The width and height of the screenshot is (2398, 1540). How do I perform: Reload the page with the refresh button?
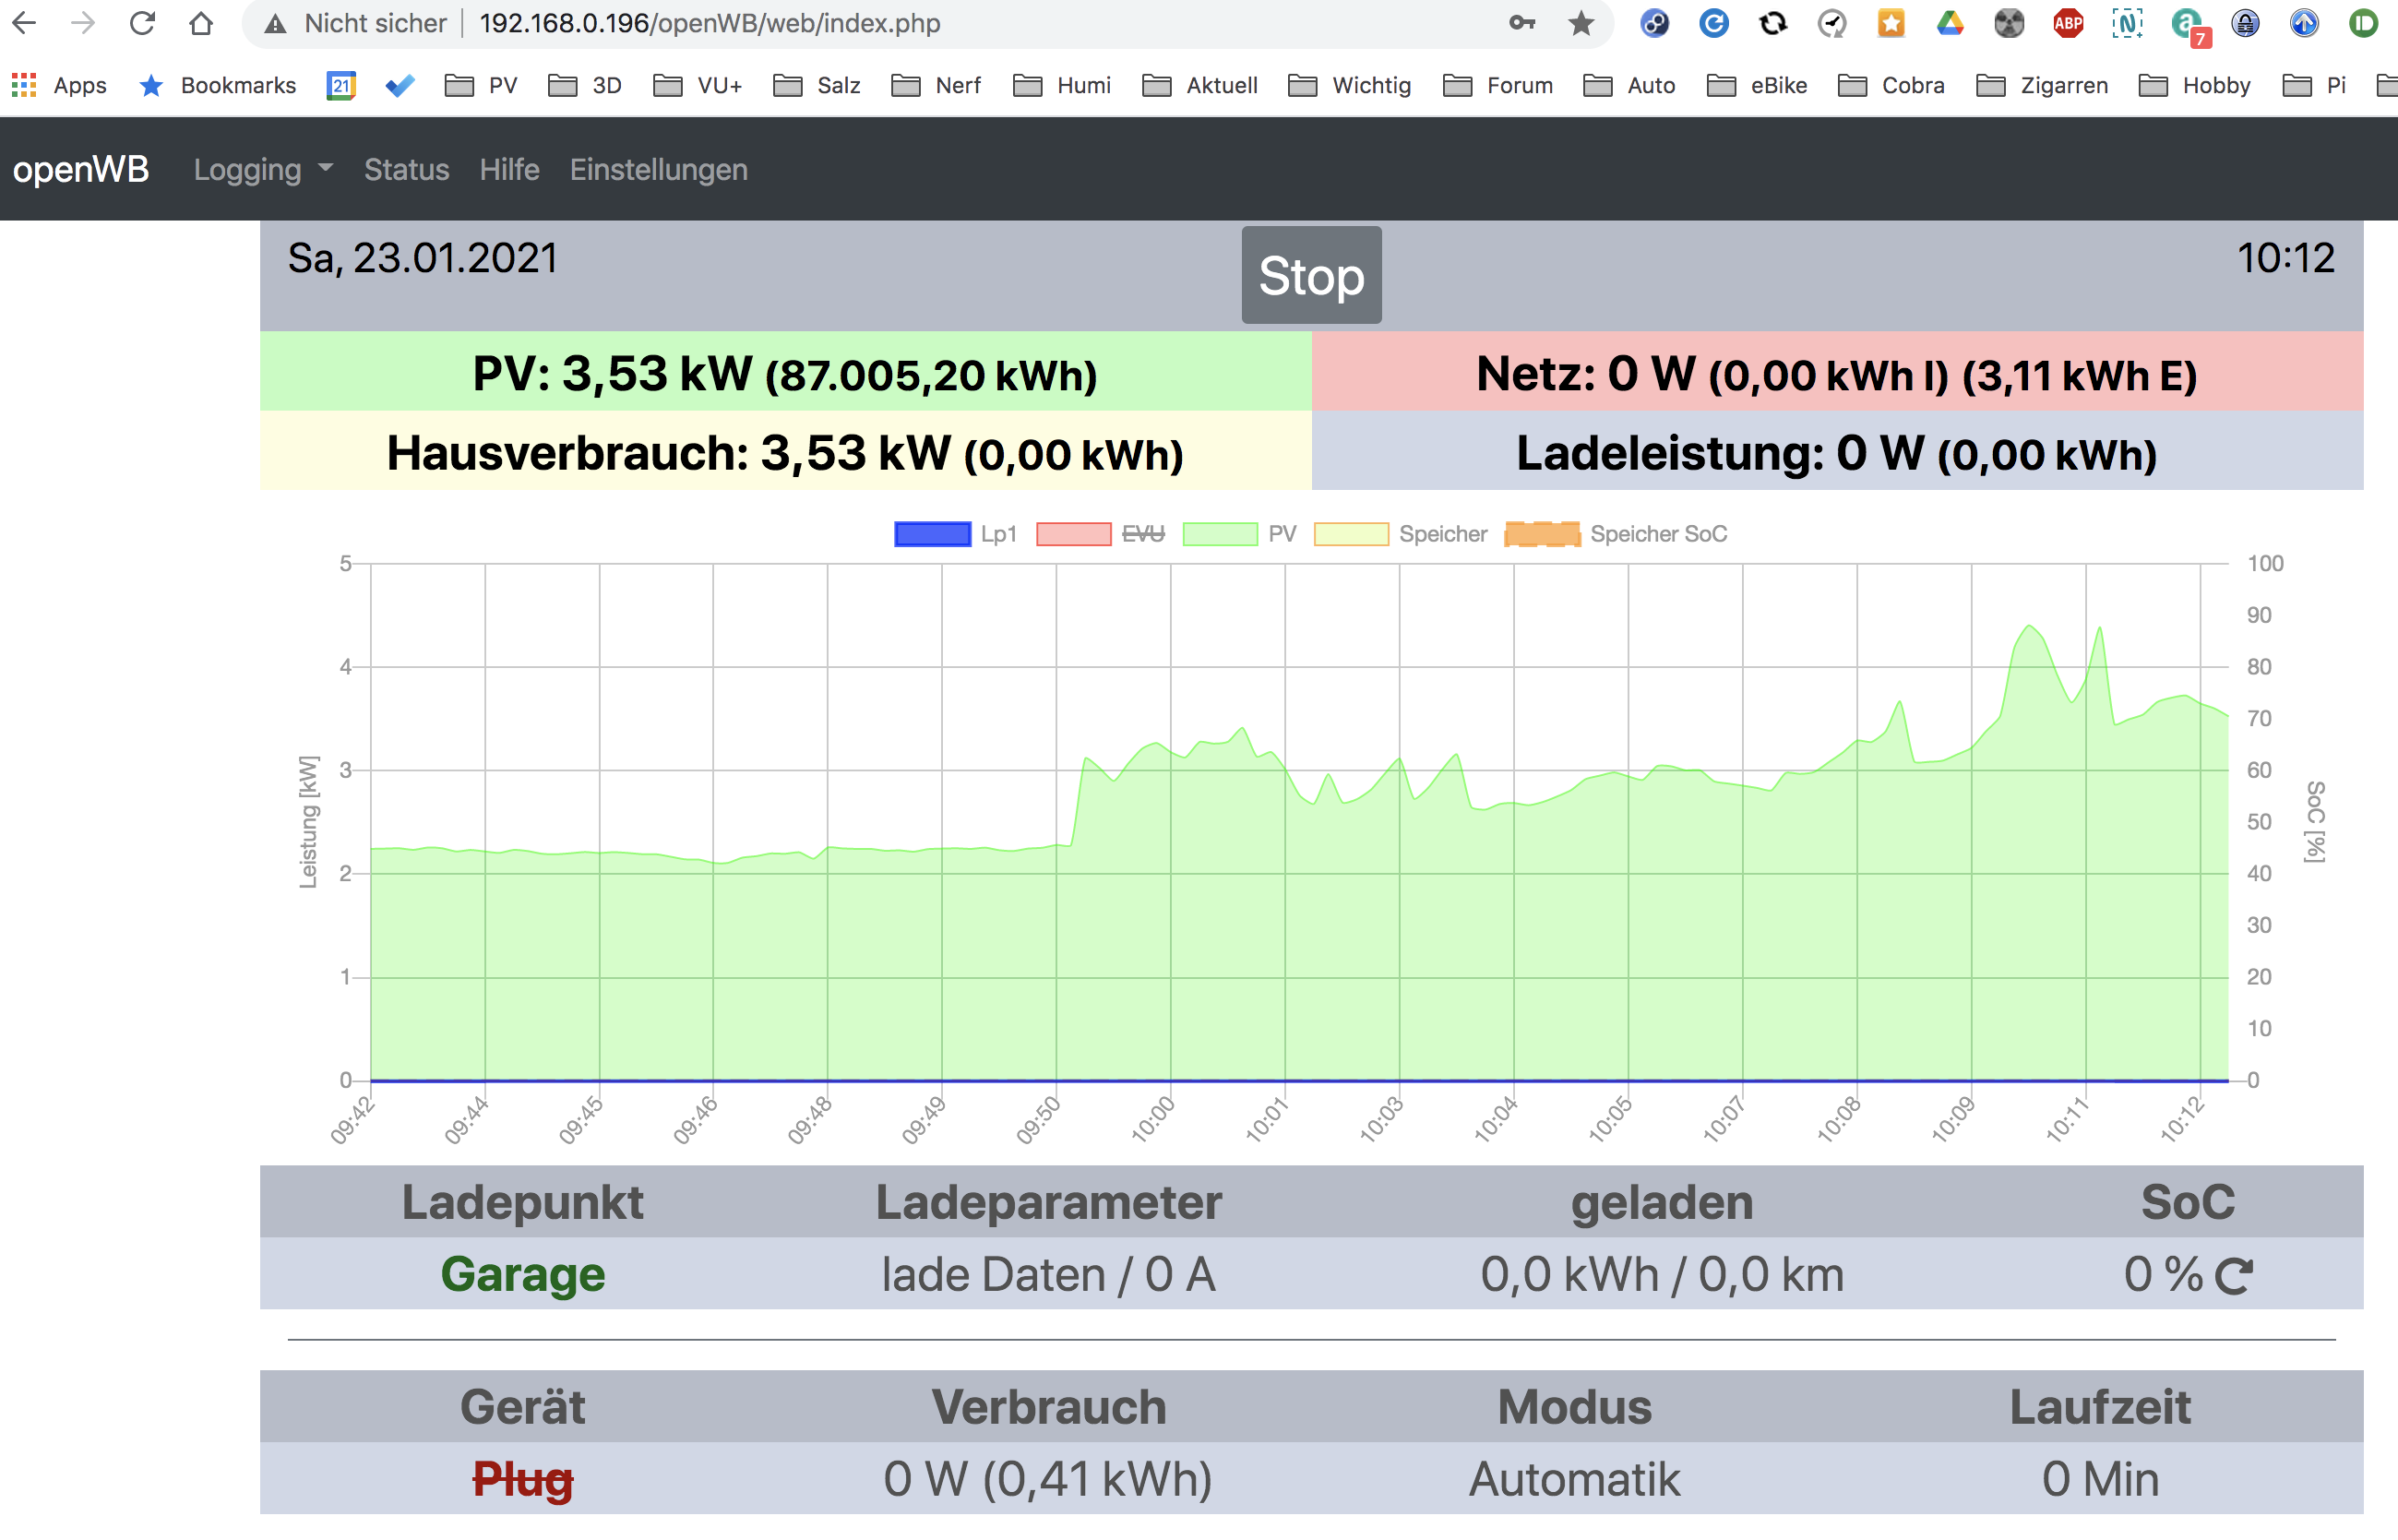[142, 23]
